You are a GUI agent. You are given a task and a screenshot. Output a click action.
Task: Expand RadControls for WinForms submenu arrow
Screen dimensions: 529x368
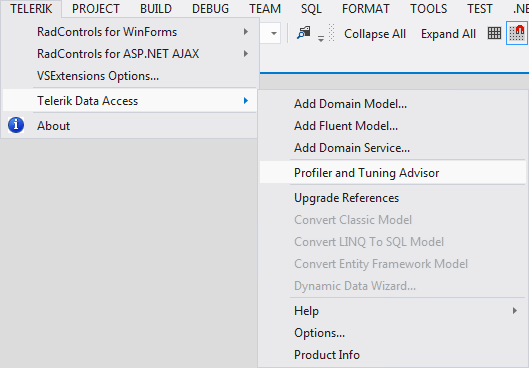(246, 32)
